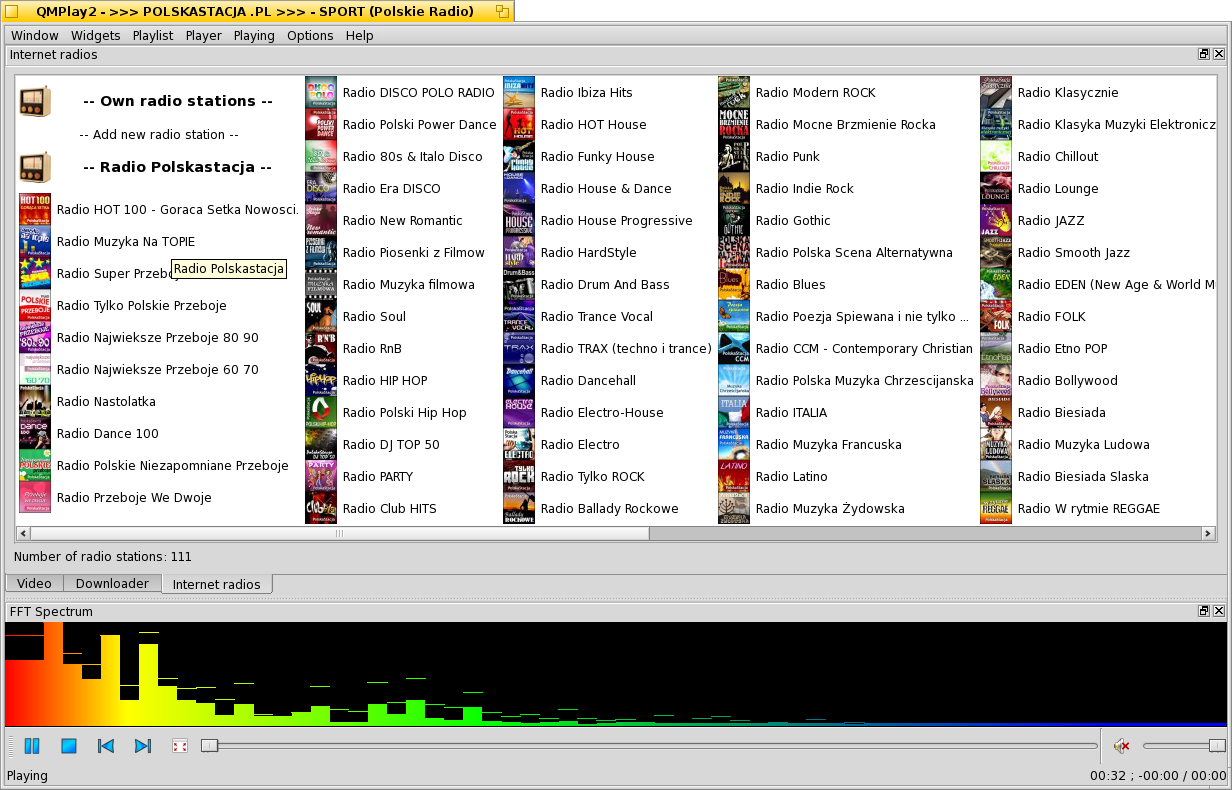Go to previous playlist entry
The width and height of the screenshot is (1232, 790).
pyautogui.click(x=106, y=746)
